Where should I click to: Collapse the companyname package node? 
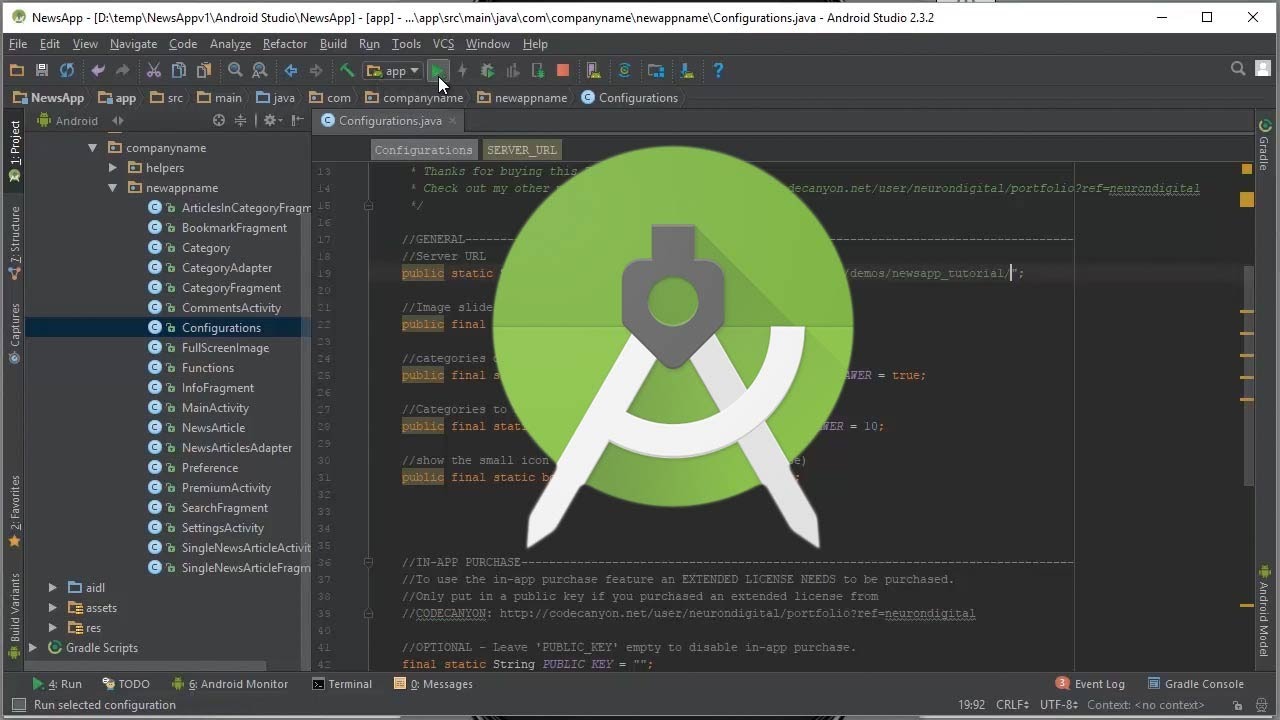[92, 148]
